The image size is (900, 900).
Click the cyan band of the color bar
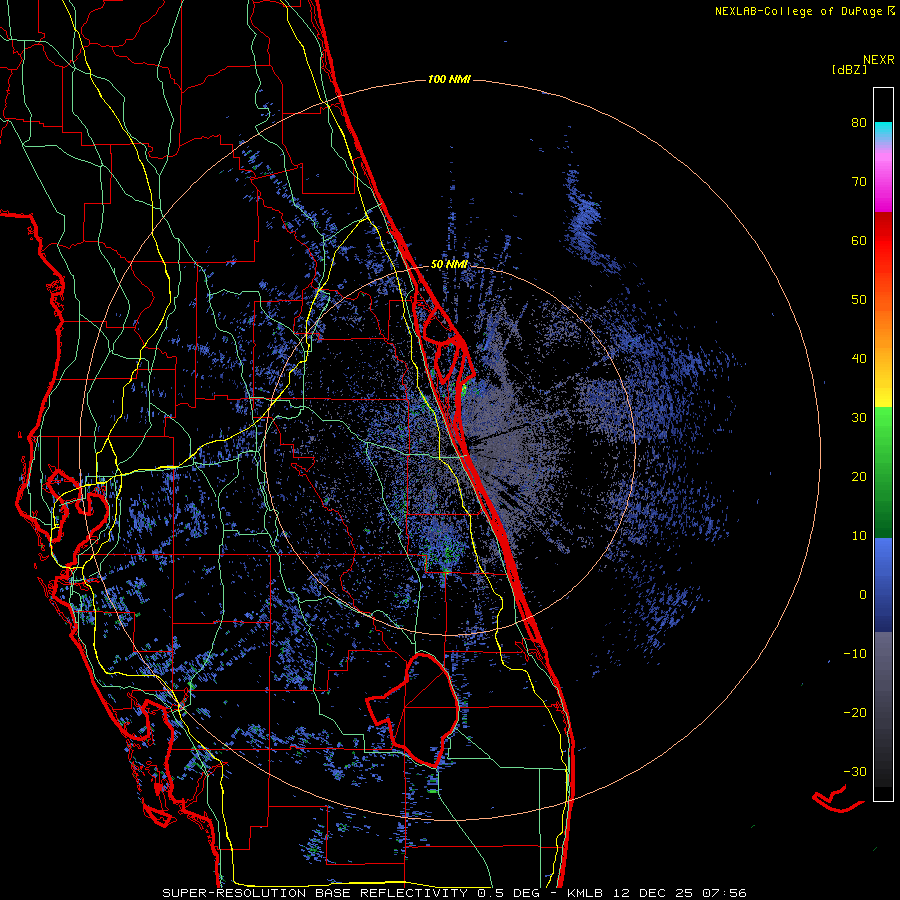883,131
